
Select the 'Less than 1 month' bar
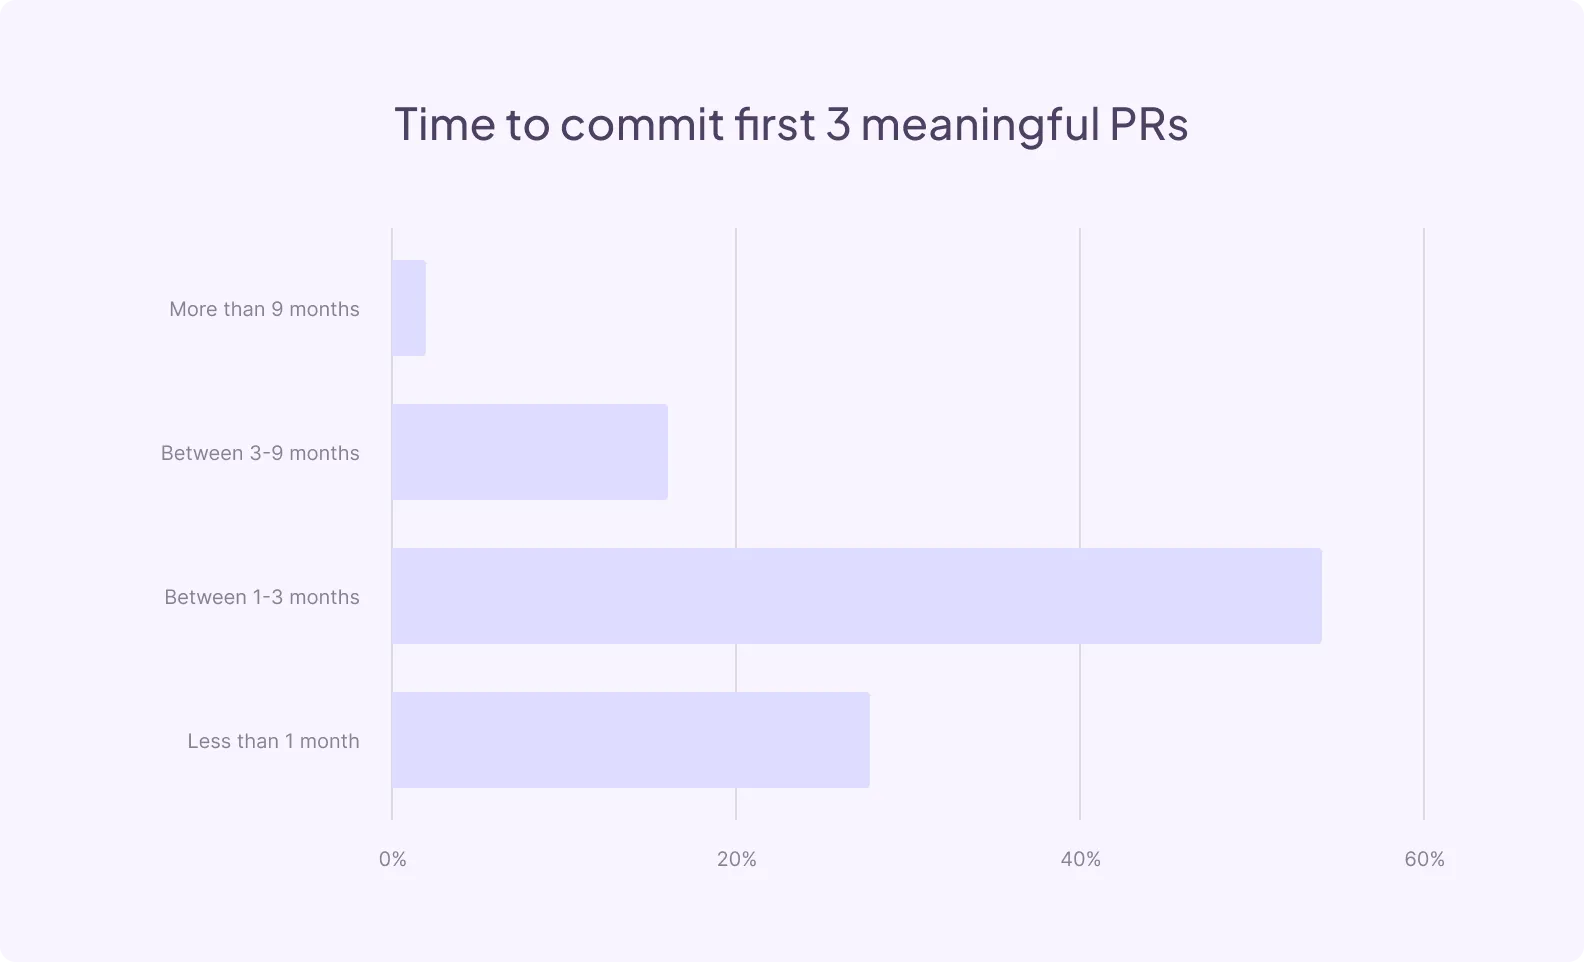coord(630,740)
